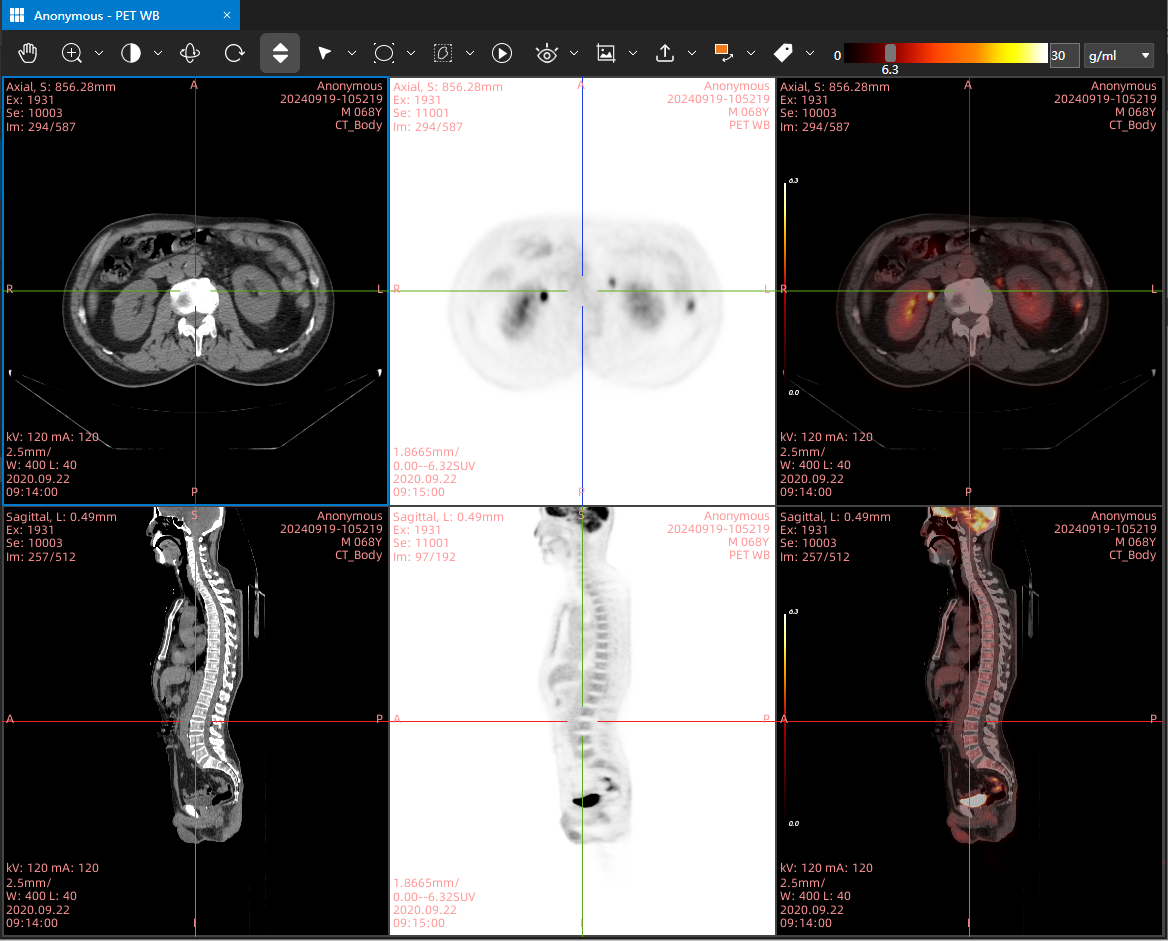The image size is (1168, 941).
Task: Edit the maximum SUV value field
Action: pyautogui.click(x=1064, y=55)
